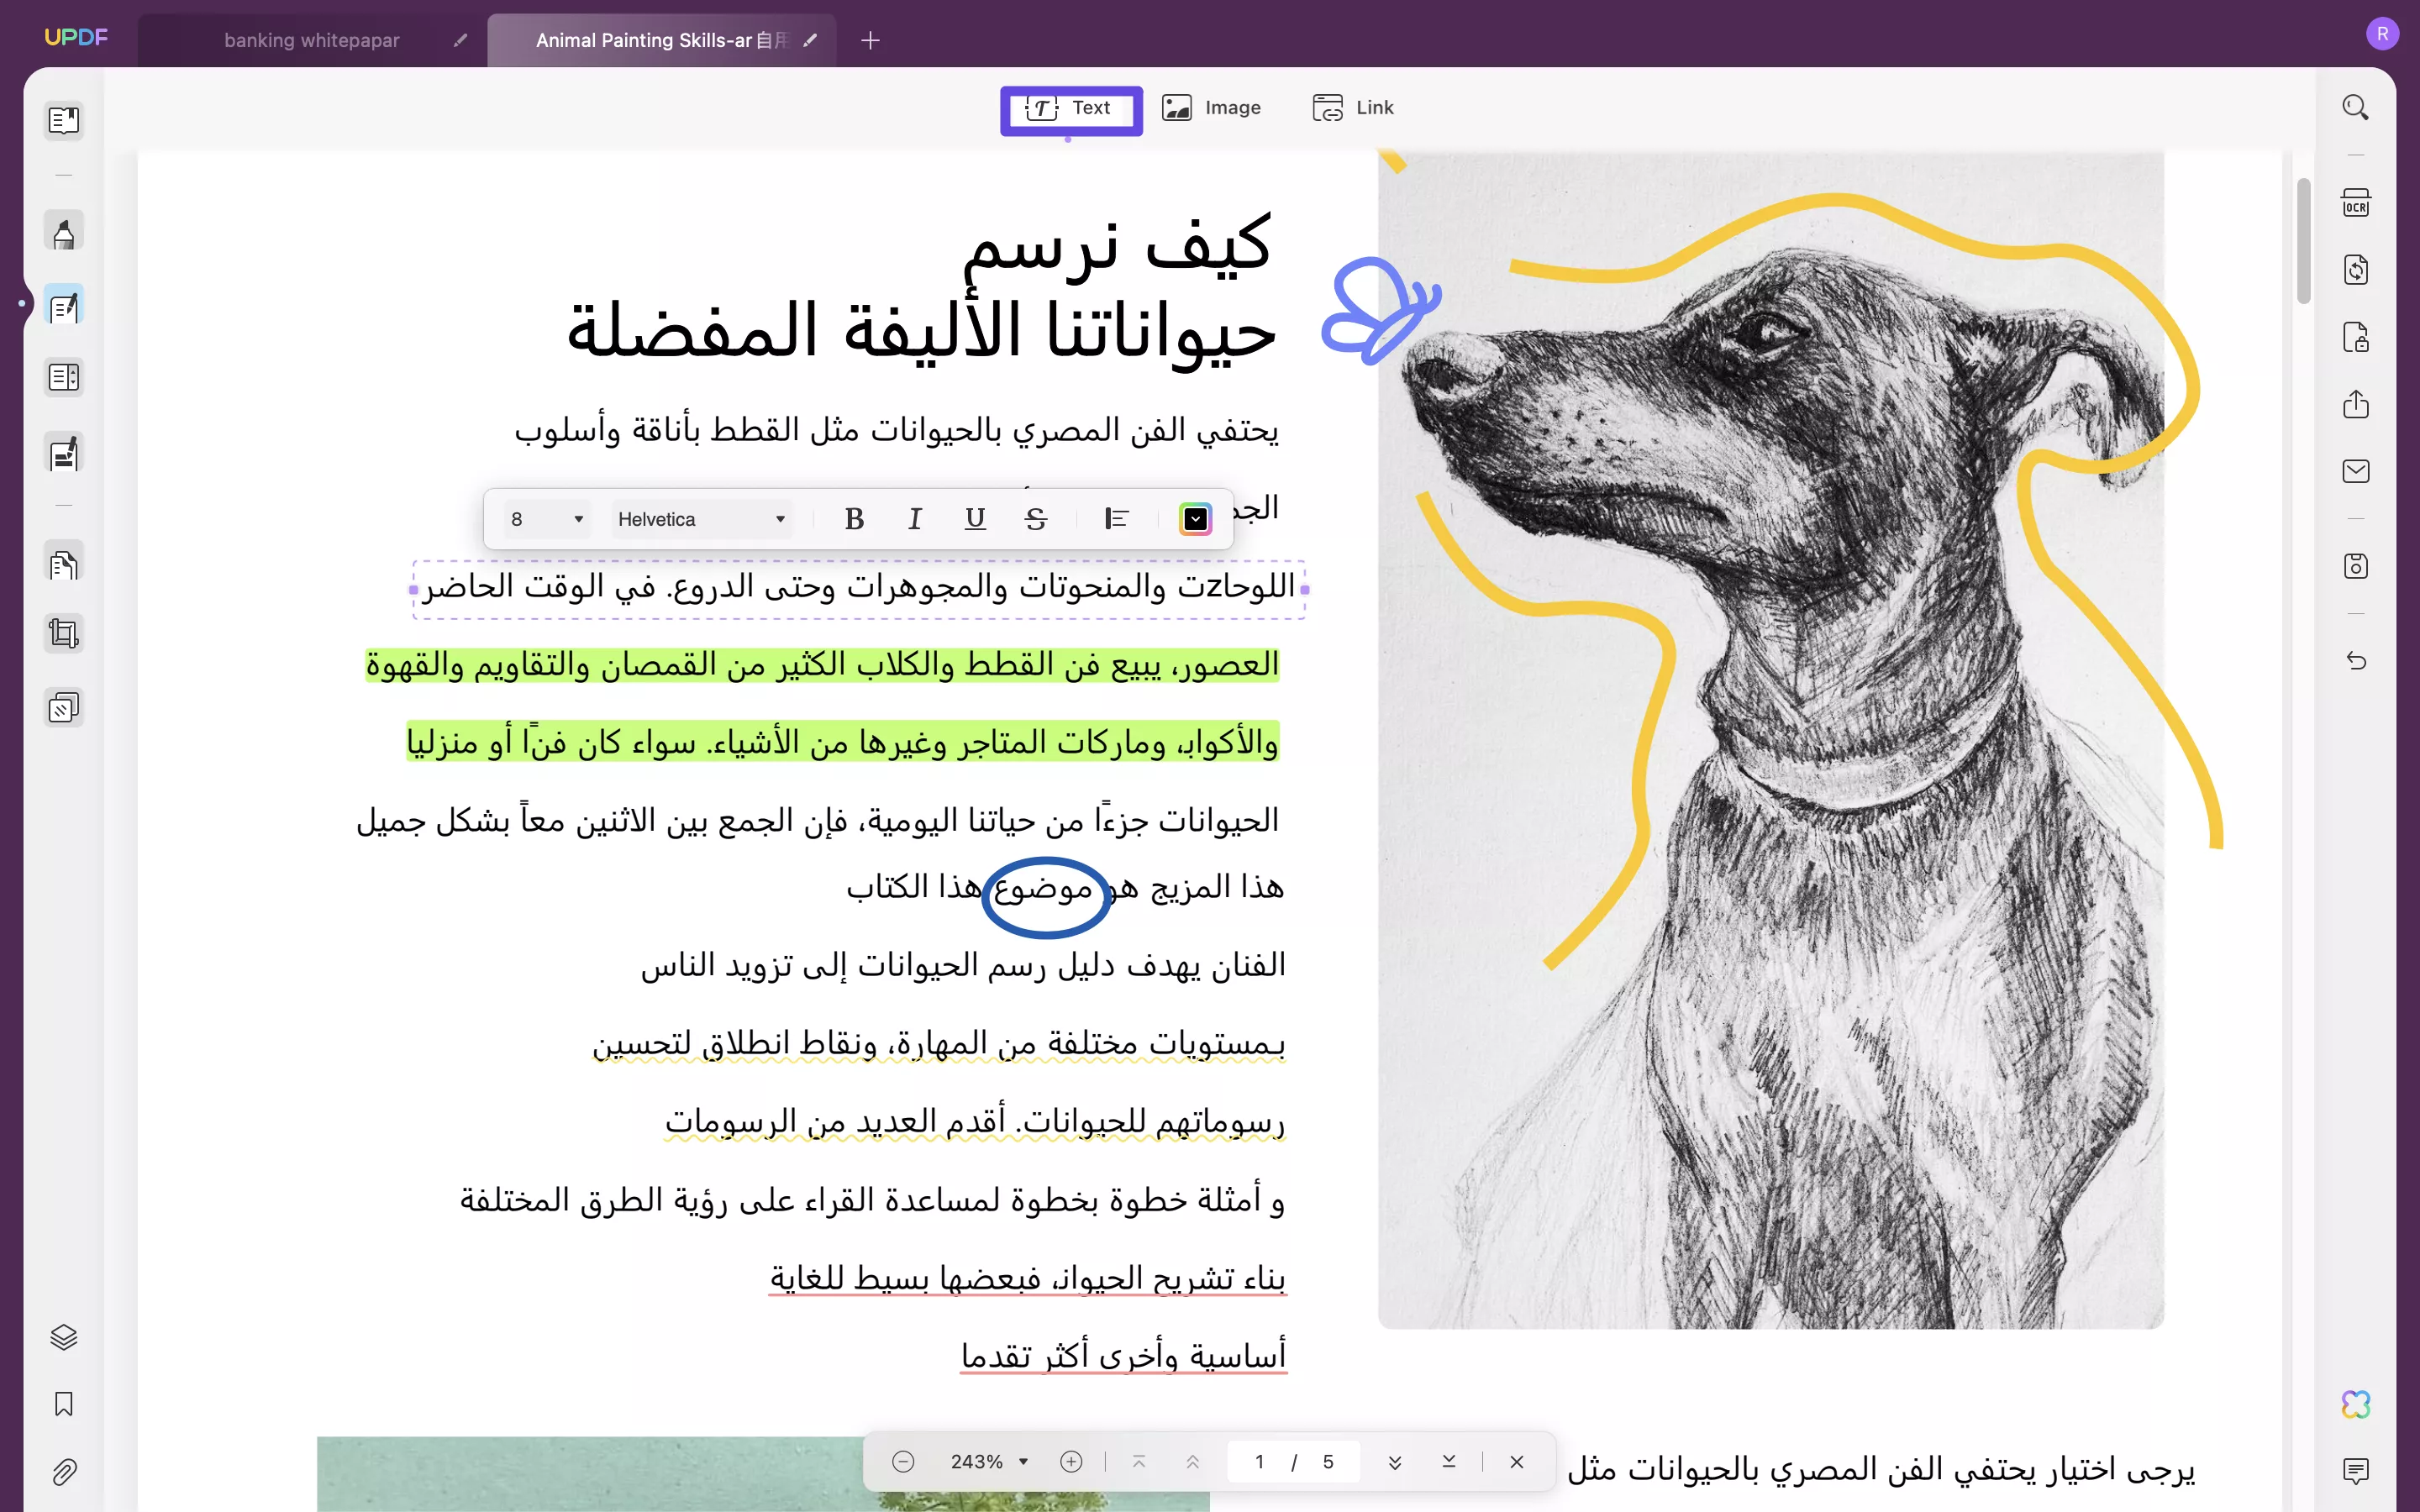Open UPDF AI assistant
Screen dimensions: 2420x1512
coord(2356,1404)
